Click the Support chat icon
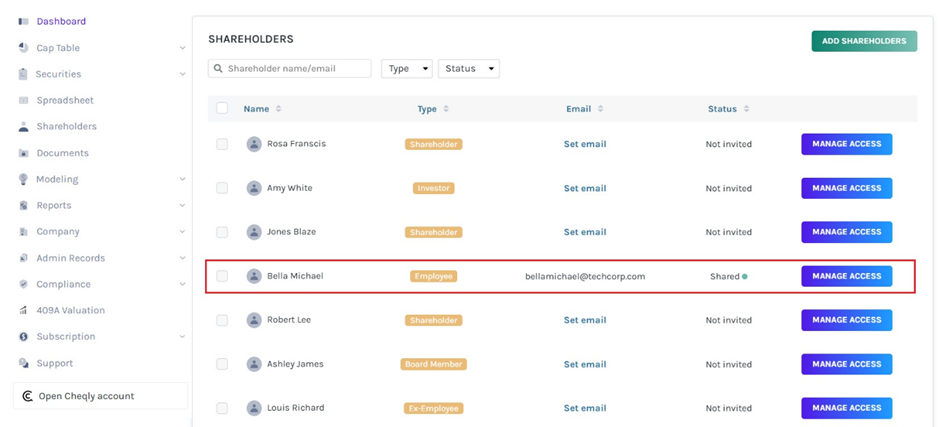 (x=23, y=363)
